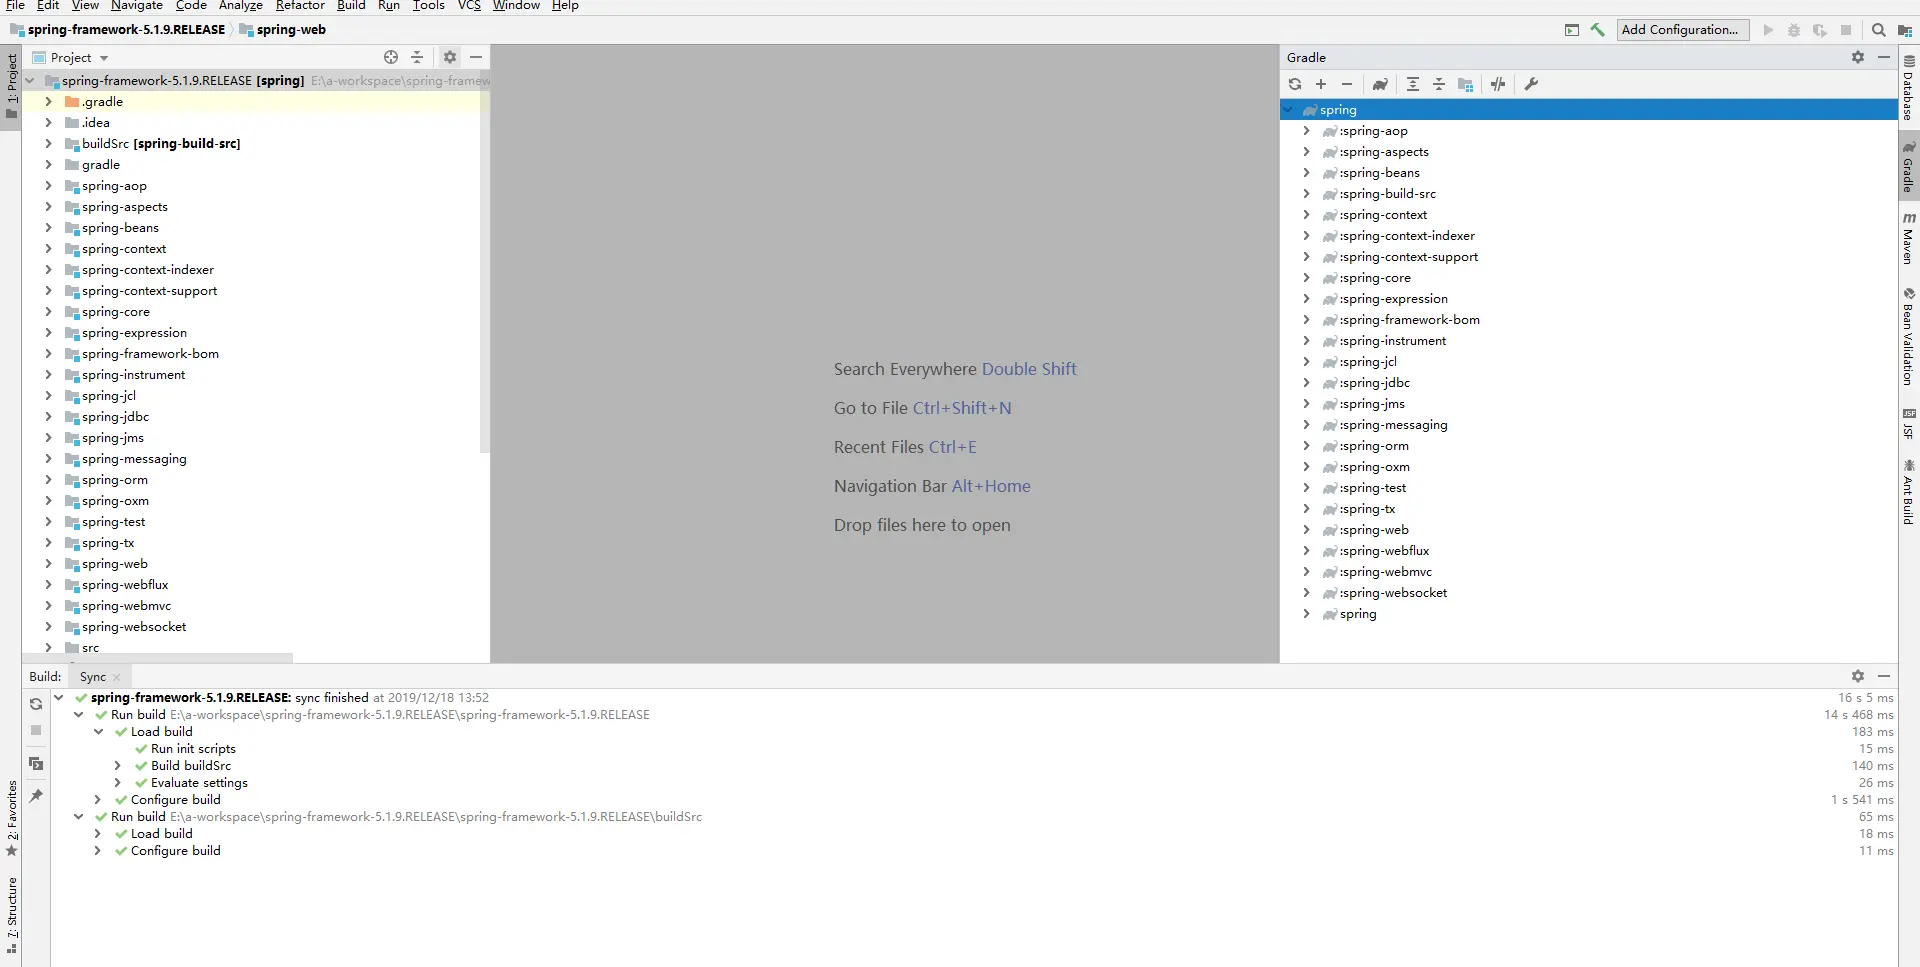Open Project panel gear settings
The height and width of the screenshot is (967, 1920).
(450, 57)
